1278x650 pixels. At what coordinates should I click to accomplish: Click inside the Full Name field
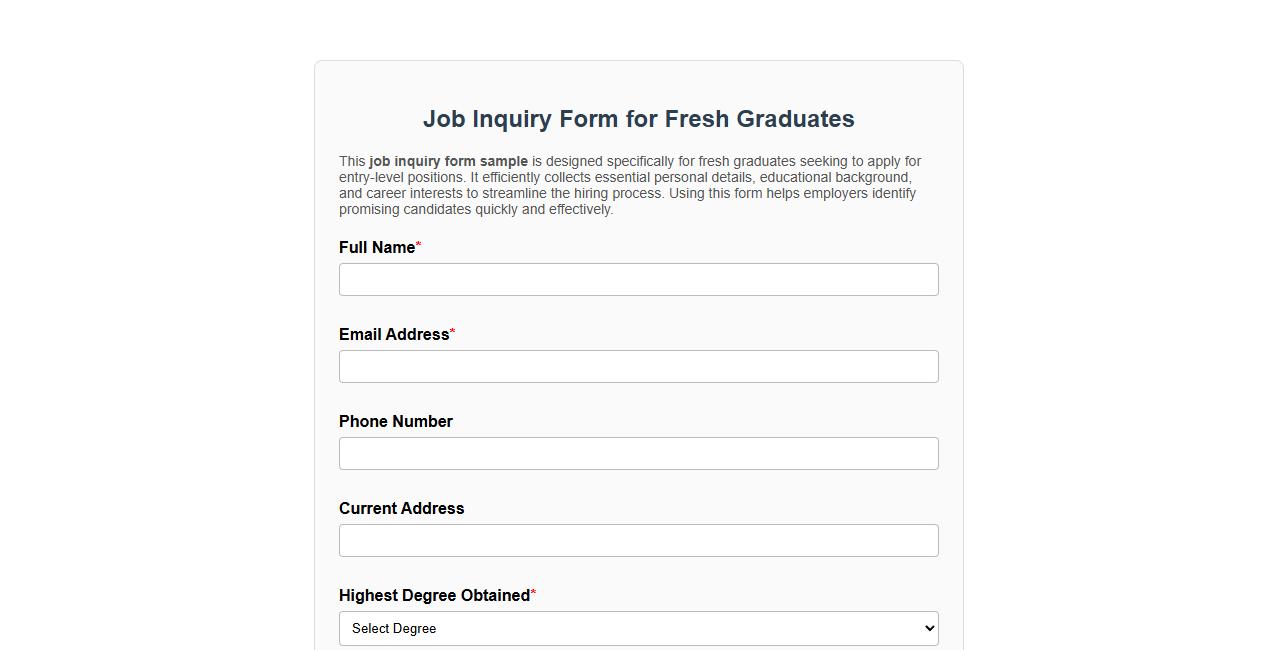click(x=638, y=279)
